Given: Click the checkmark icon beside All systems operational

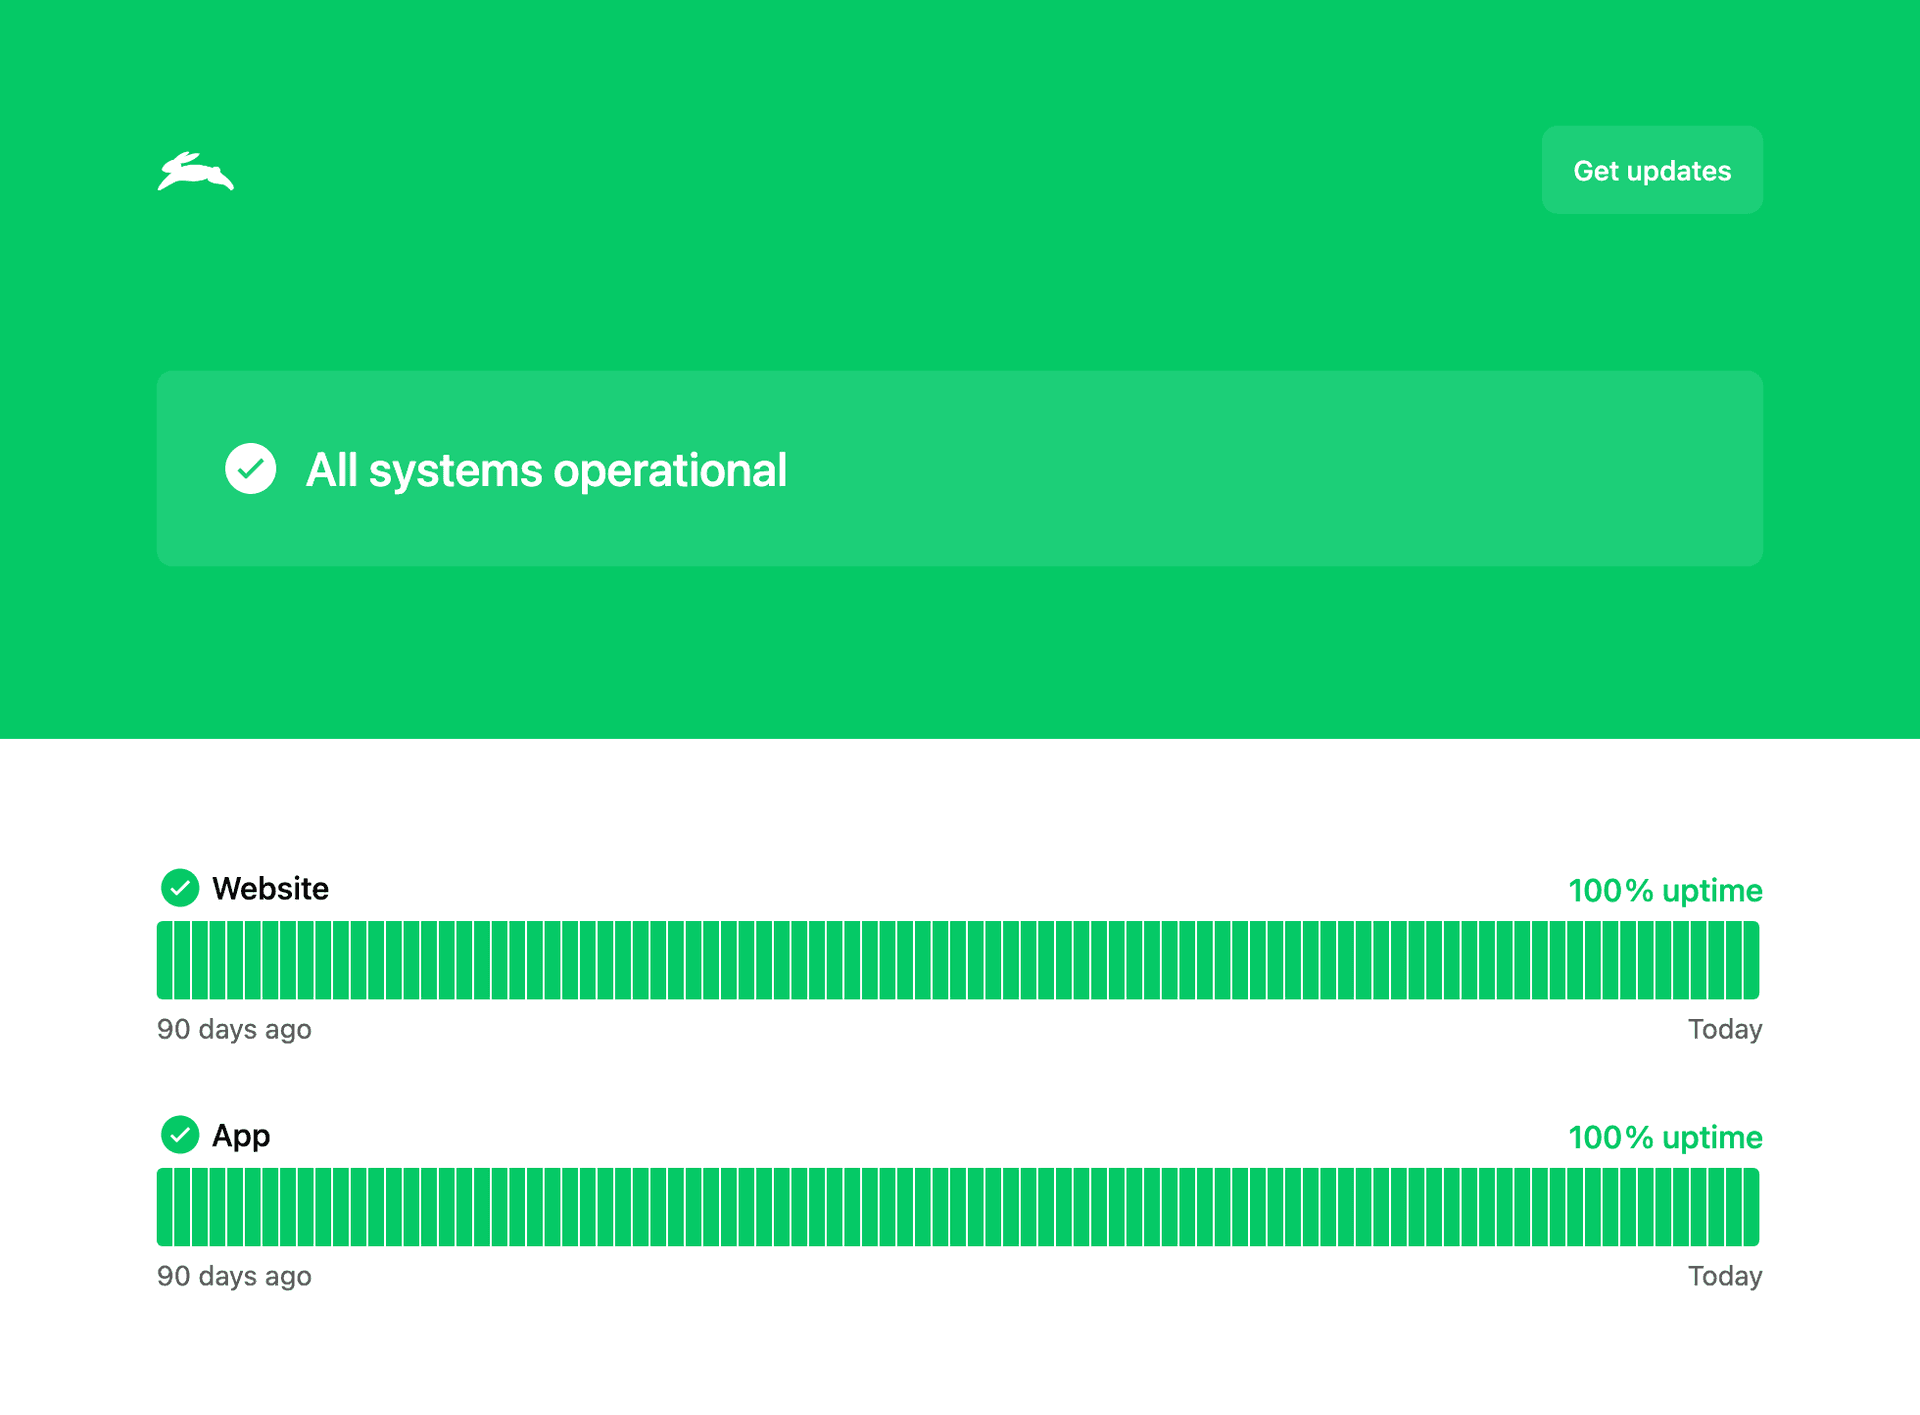Looking at the screenshot, I should coord(251,469).
